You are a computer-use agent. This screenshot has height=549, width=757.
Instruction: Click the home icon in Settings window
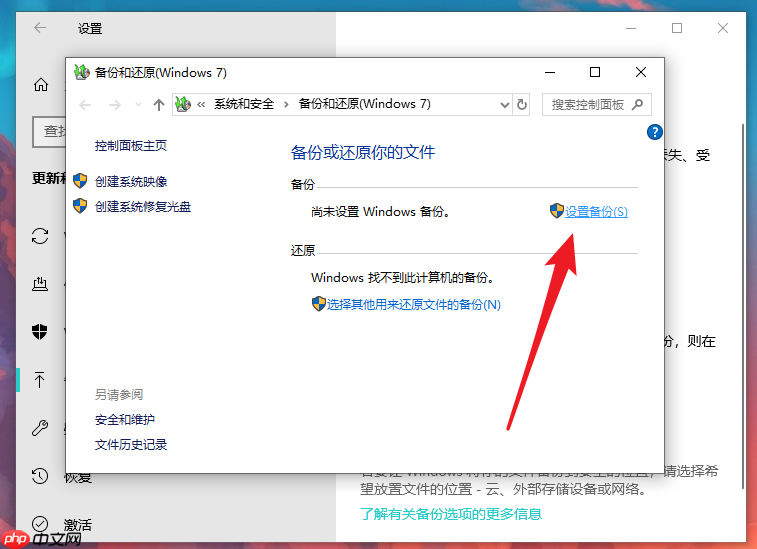click(x=41, y=85)
